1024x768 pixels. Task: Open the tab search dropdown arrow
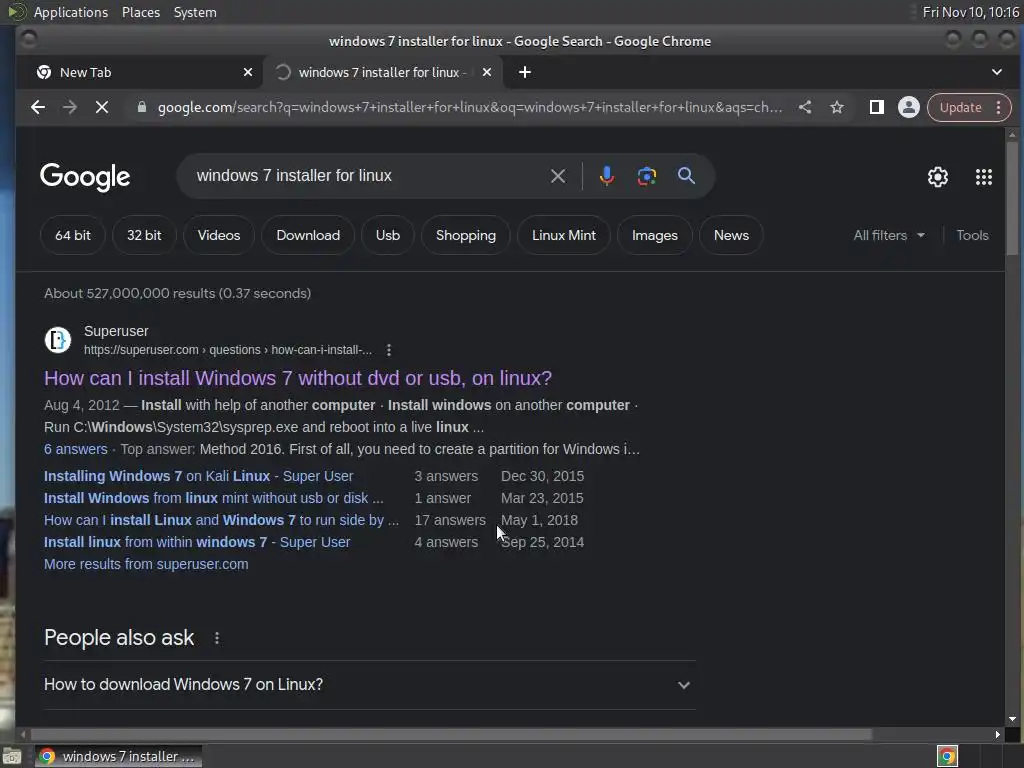tap(997, 72)
